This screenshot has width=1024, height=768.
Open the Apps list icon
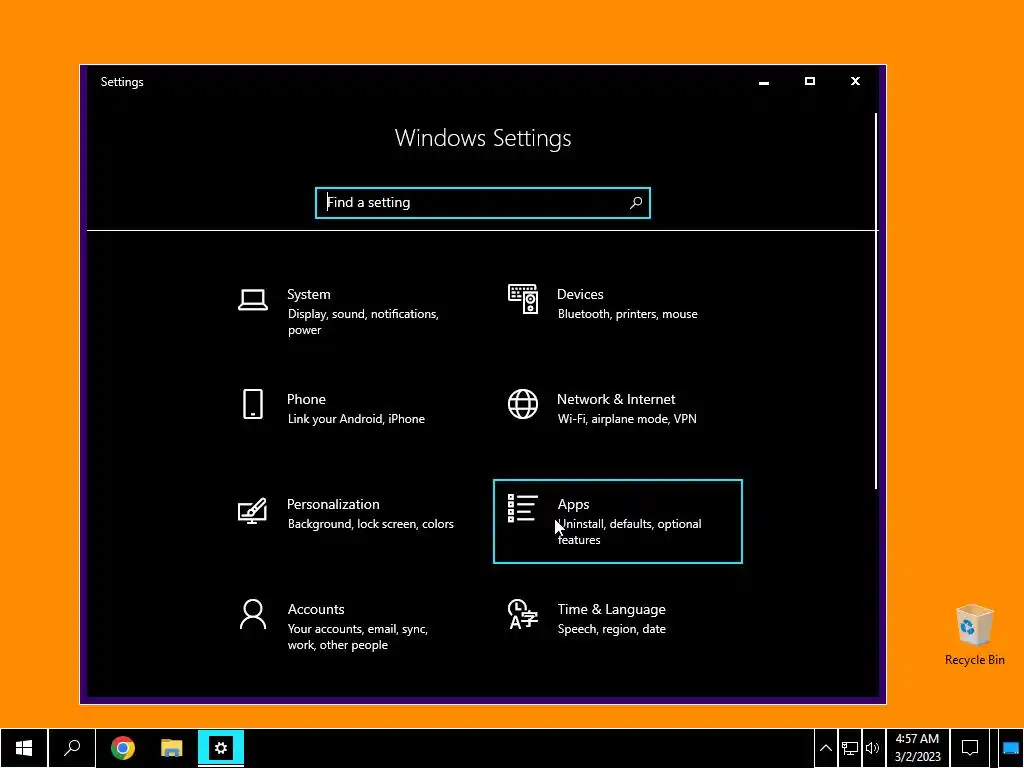coord(522,508)
